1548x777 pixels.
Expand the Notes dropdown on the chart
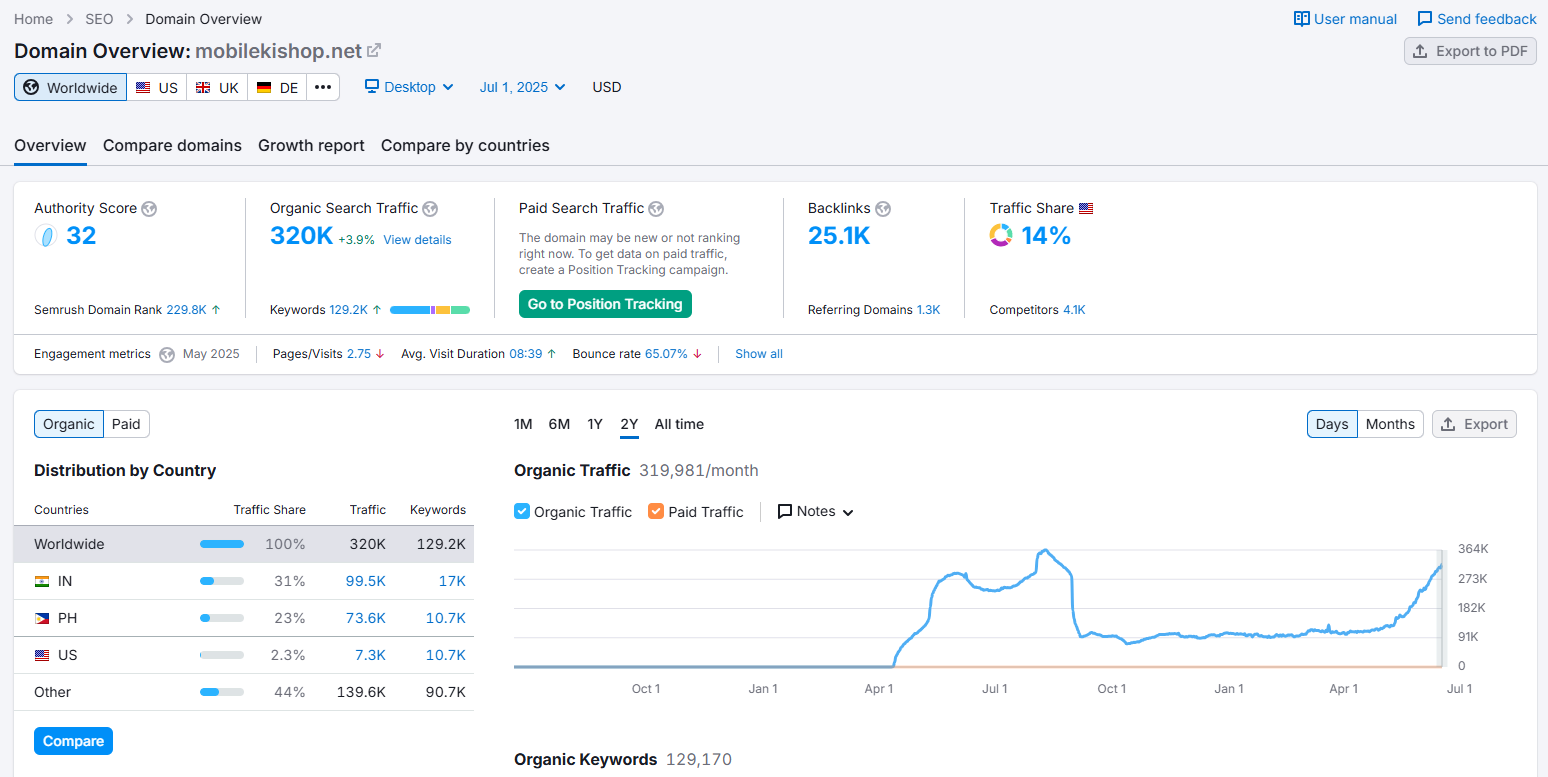coord(814,511)
